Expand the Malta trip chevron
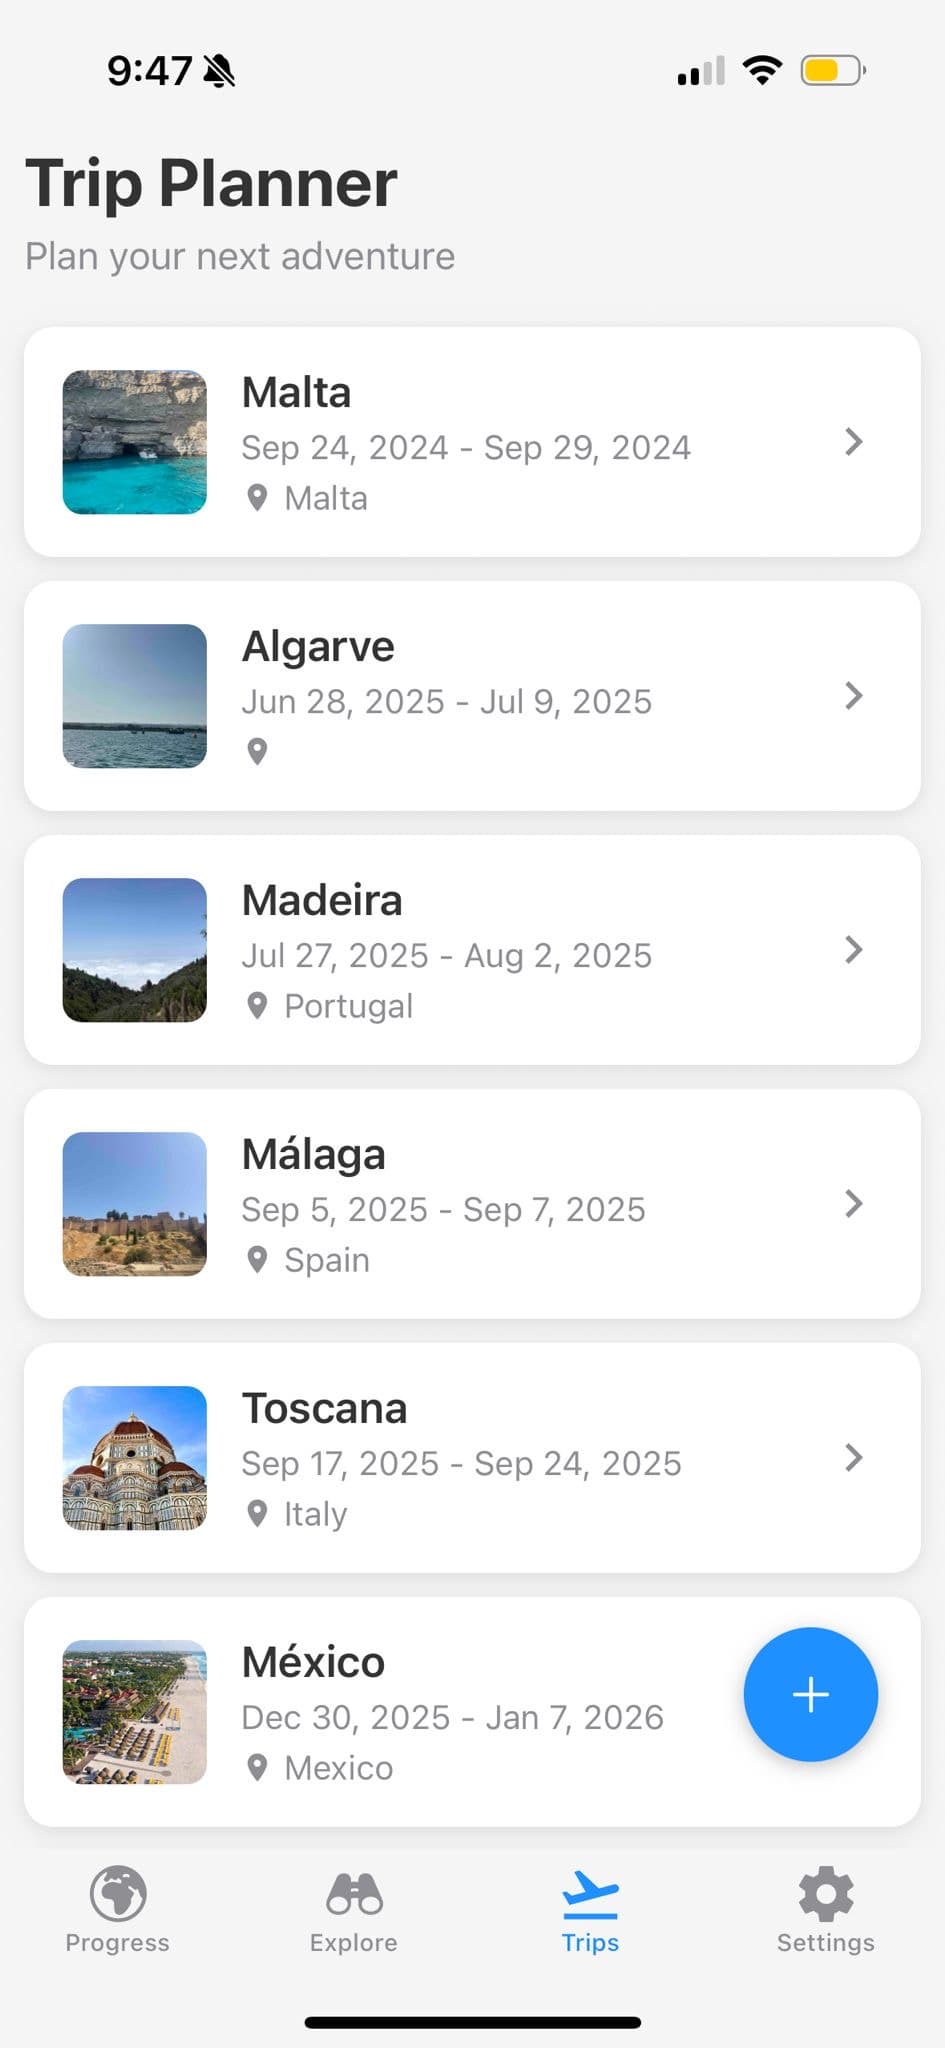The width and height of the screenshot is (945, 2048). (x=853, y=442)
